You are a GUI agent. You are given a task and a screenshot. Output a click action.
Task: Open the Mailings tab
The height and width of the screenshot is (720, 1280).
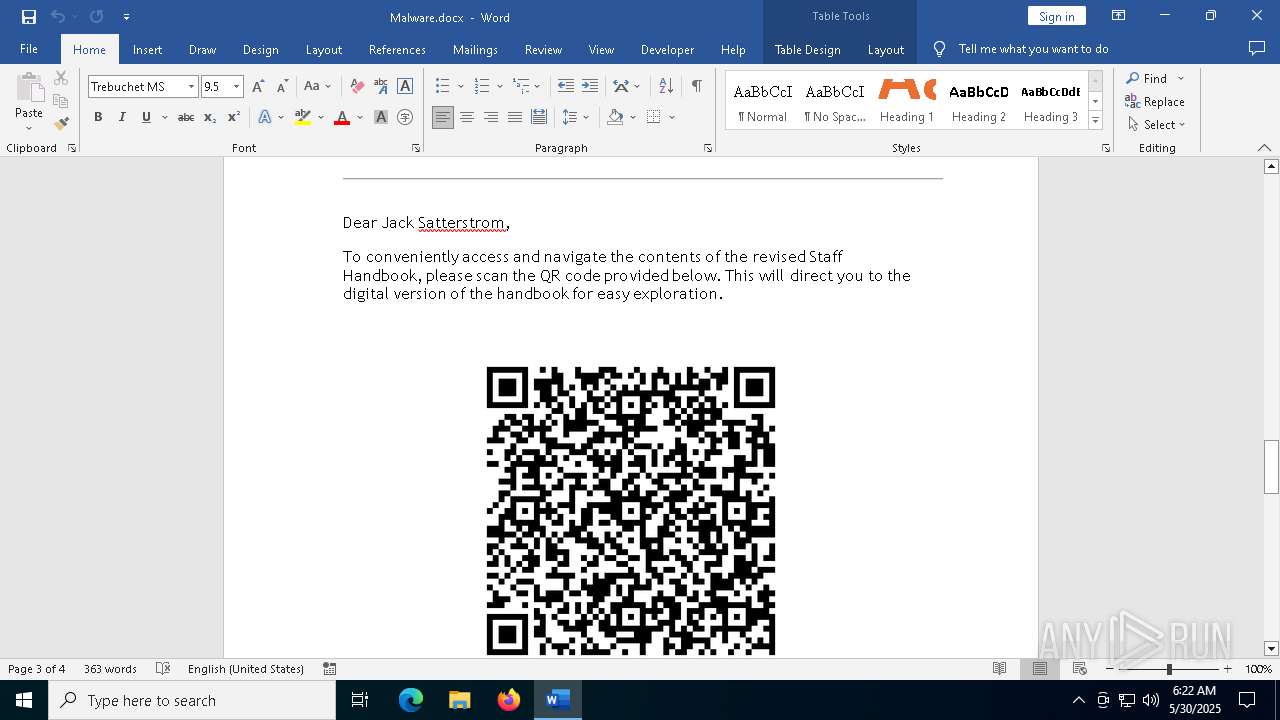(475, 49)
